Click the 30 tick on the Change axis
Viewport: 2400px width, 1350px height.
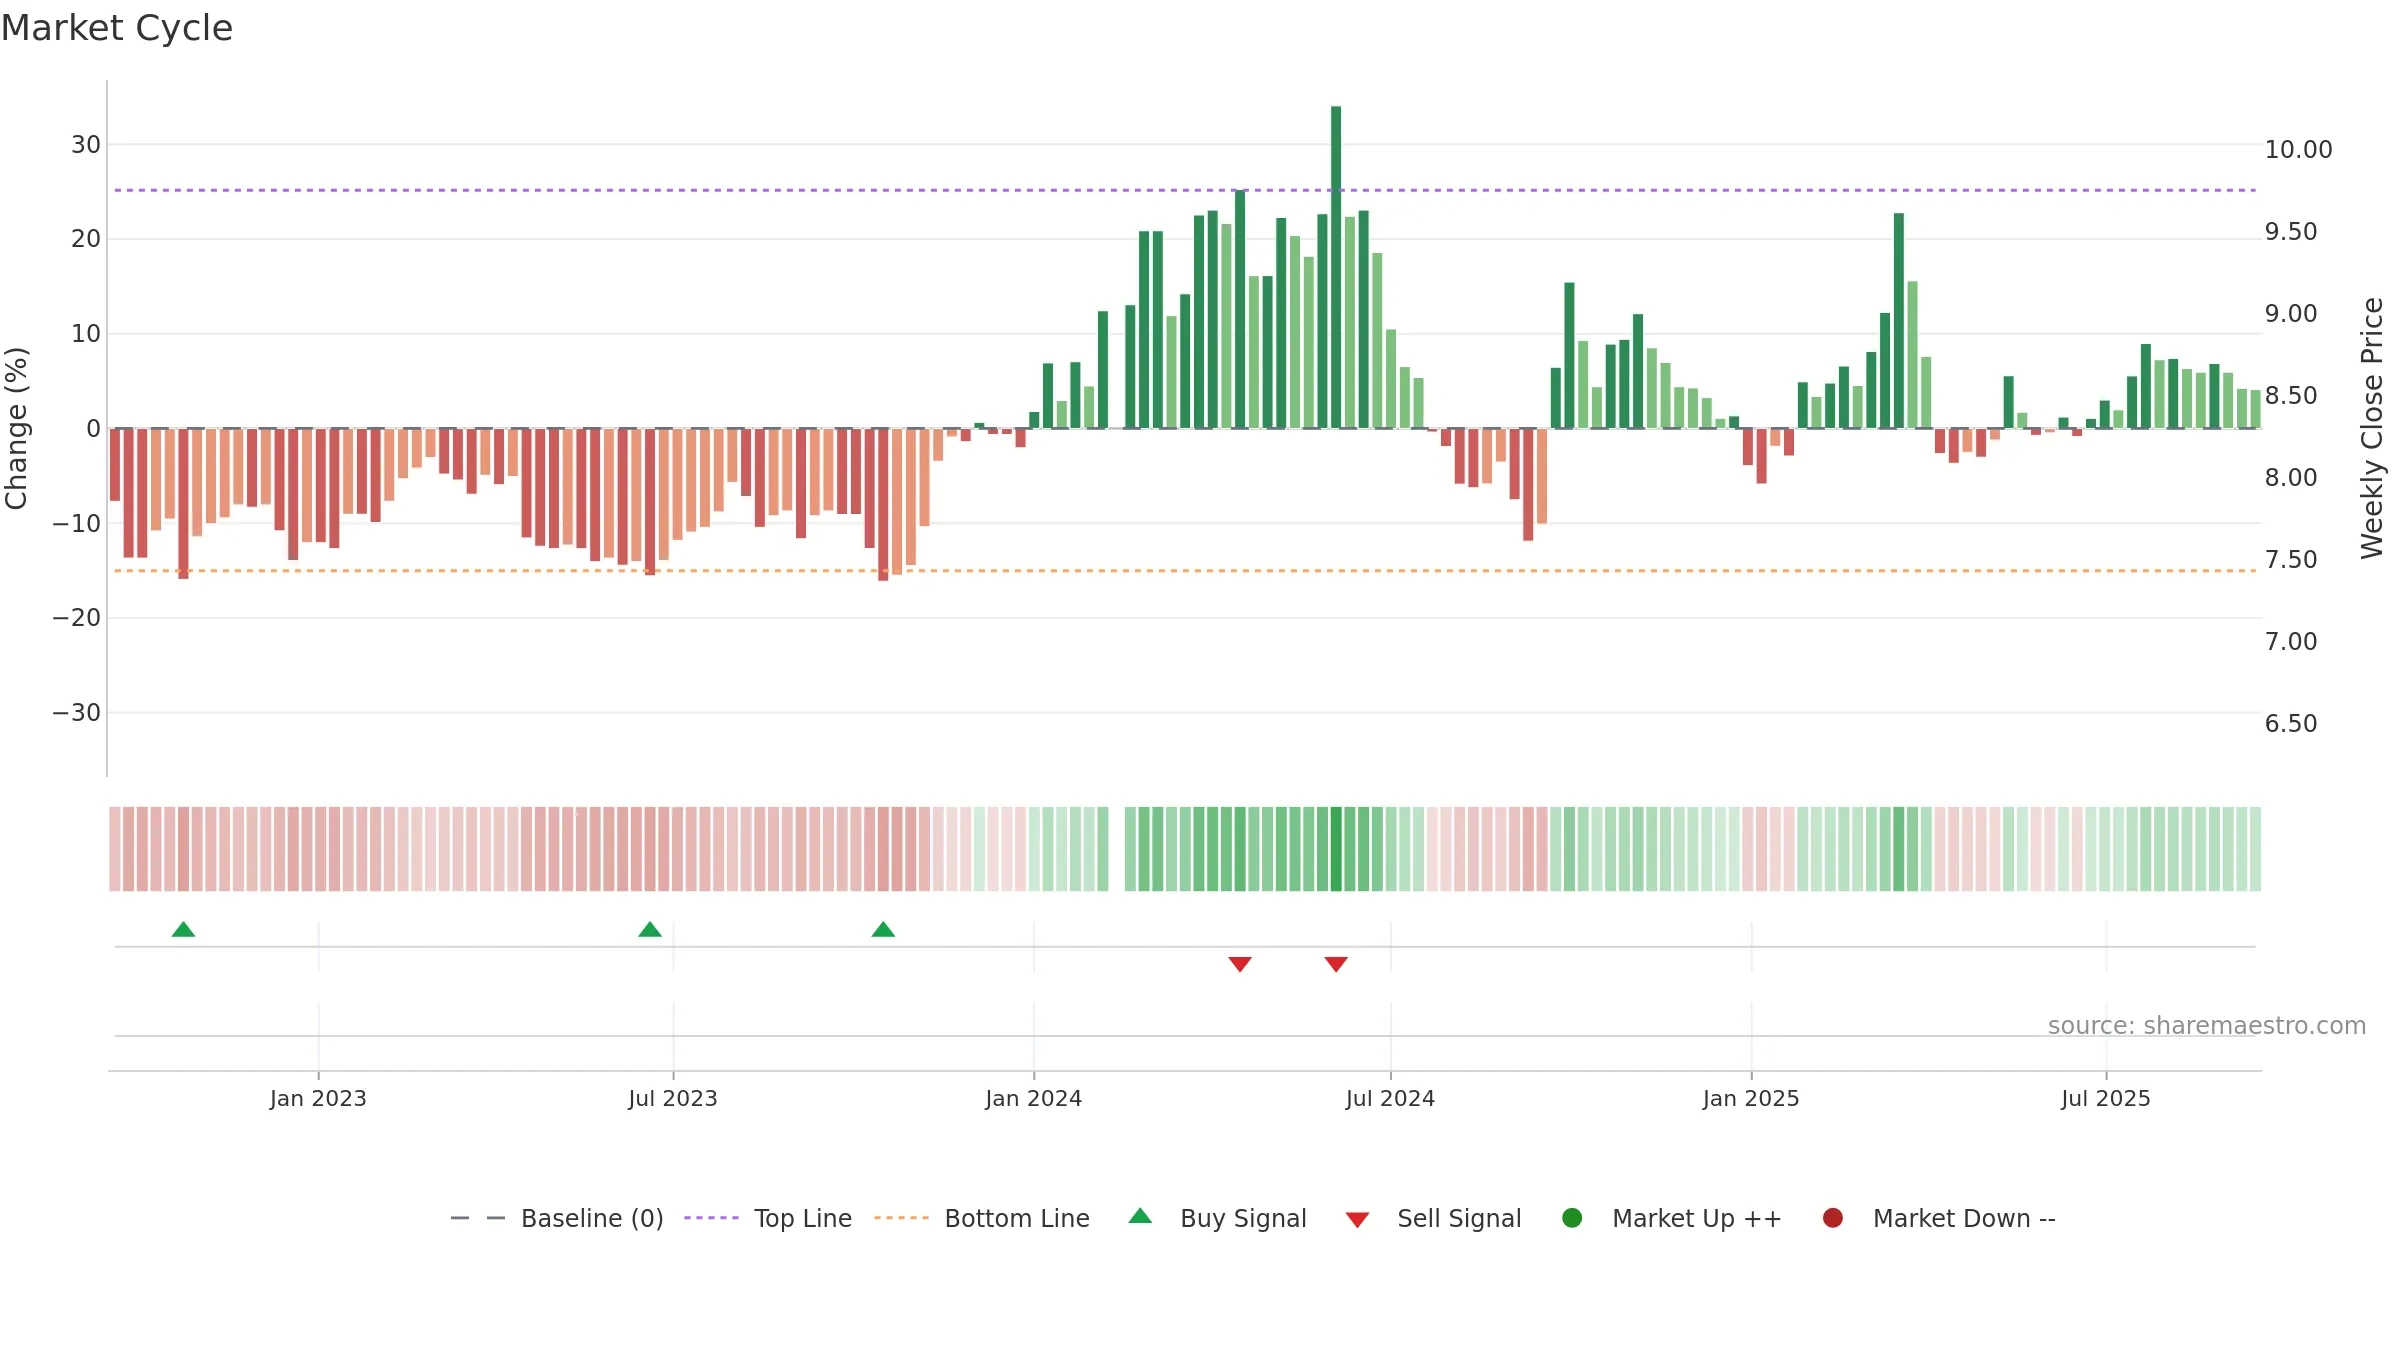click(86, 145)
